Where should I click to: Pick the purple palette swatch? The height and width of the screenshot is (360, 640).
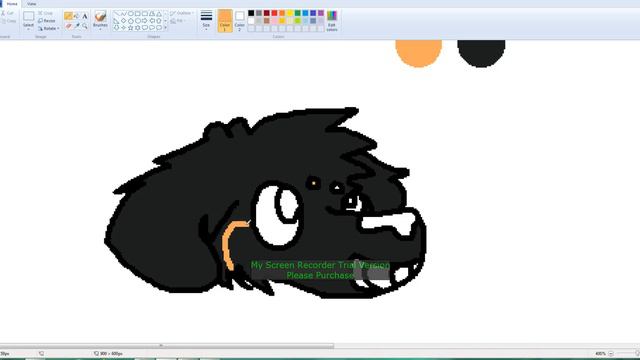(x=321, y=13)
